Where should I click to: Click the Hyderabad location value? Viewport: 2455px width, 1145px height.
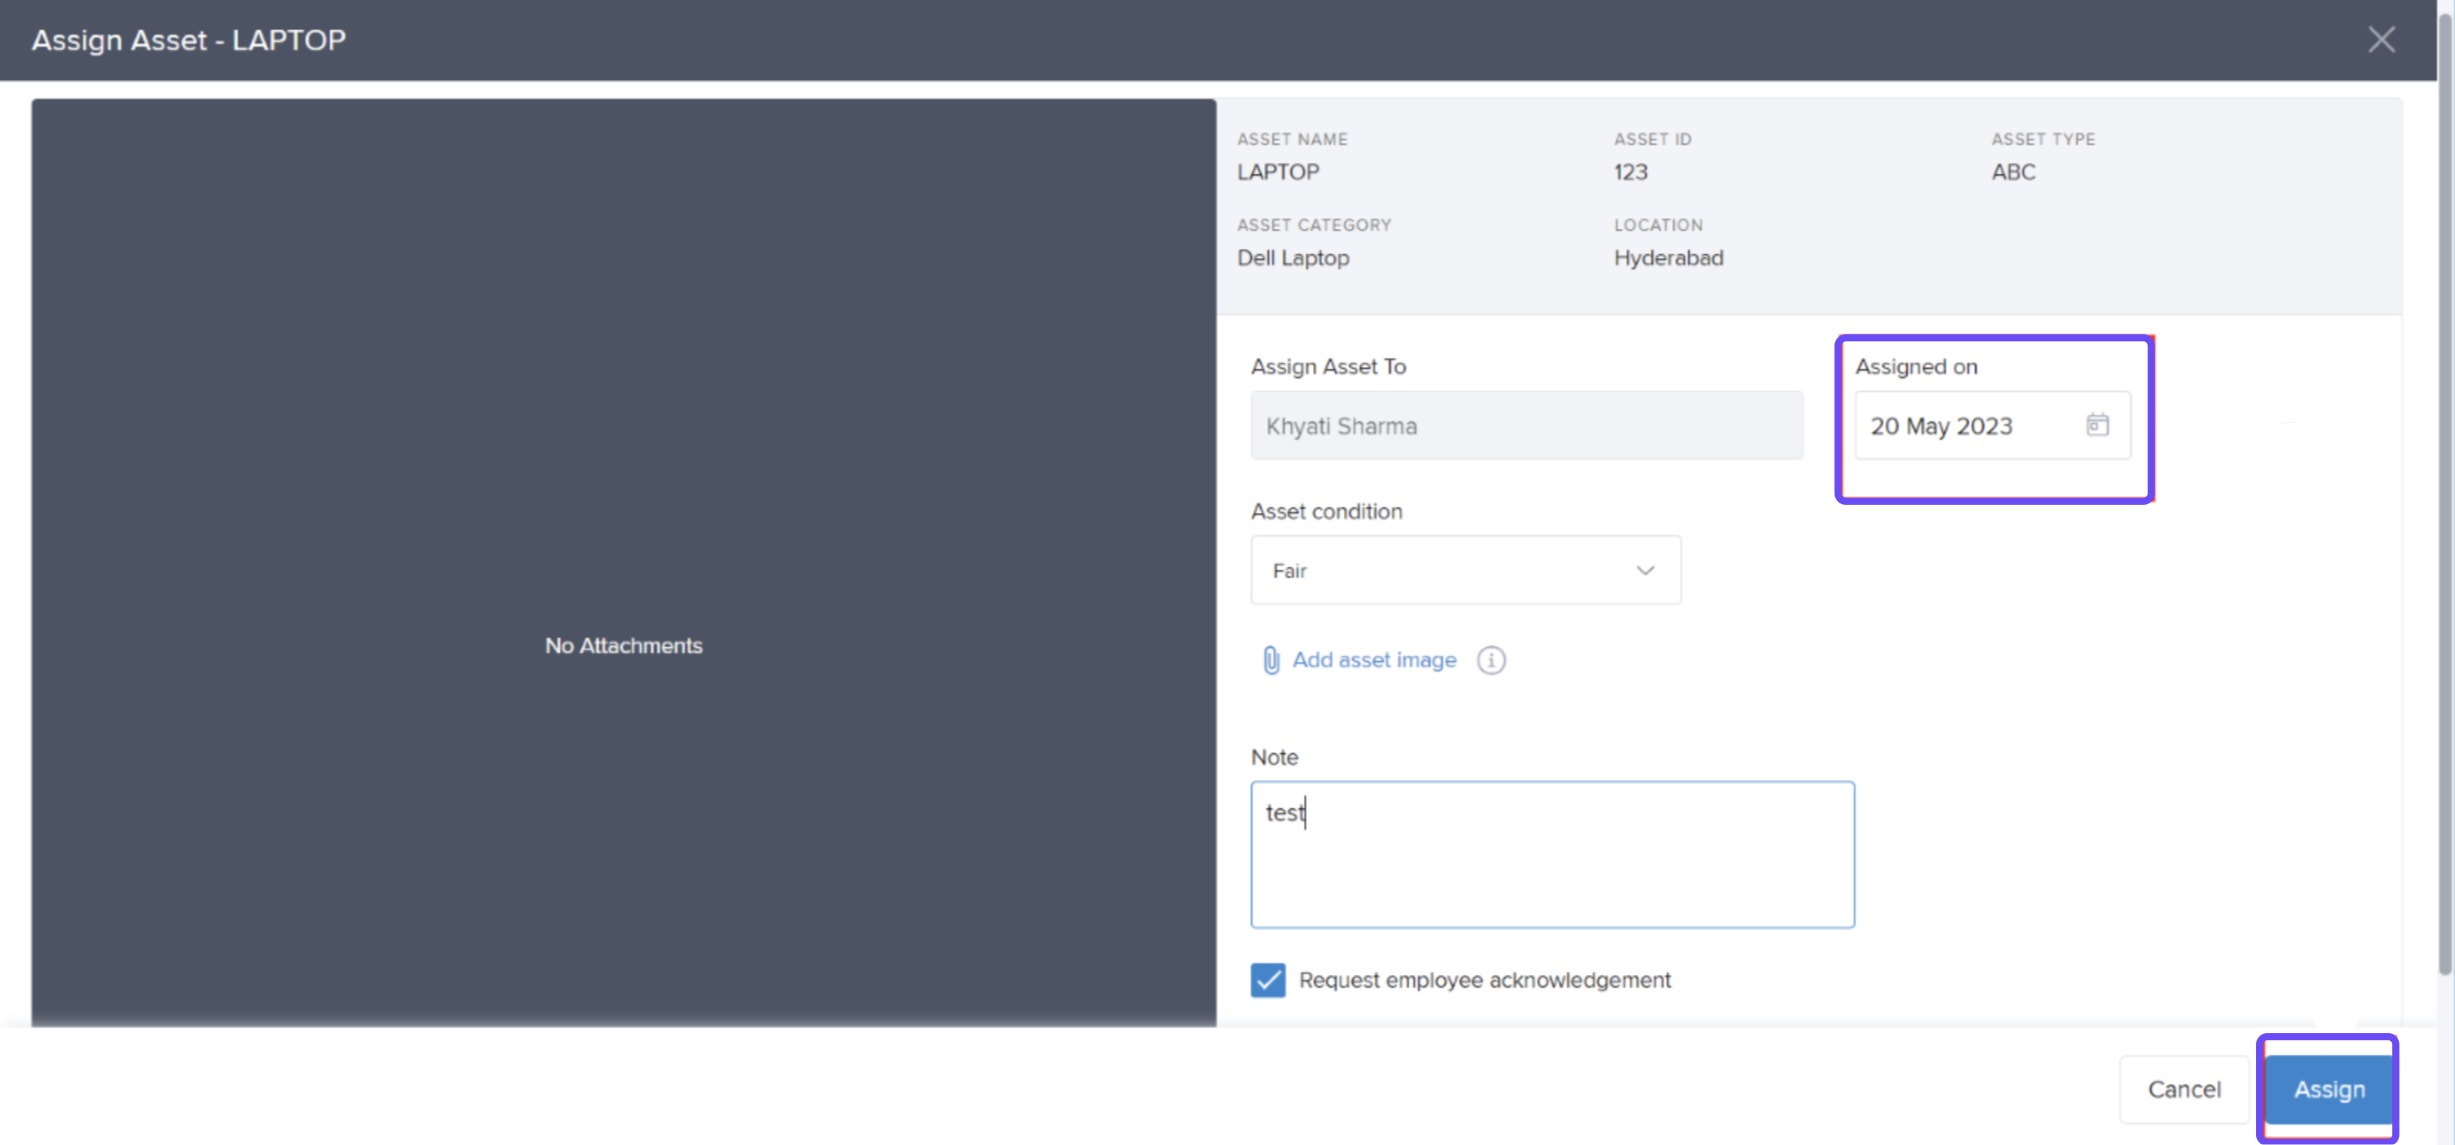pos(1668,258)
